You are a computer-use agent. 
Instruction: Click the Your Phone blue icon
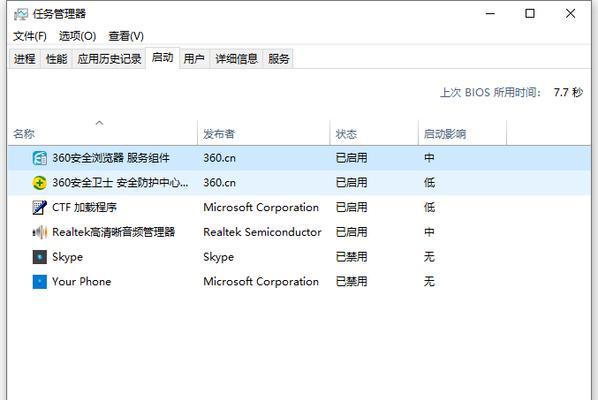(40, 281)
